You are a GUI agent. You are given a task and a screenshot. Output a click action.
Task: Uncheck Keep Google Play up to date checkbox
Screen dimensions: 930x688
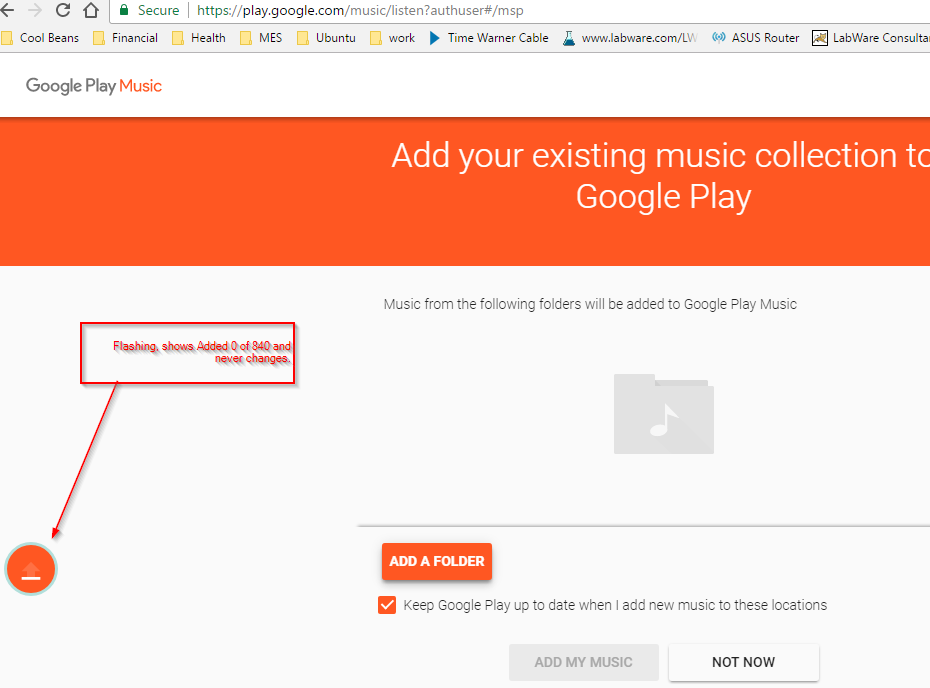387,605
